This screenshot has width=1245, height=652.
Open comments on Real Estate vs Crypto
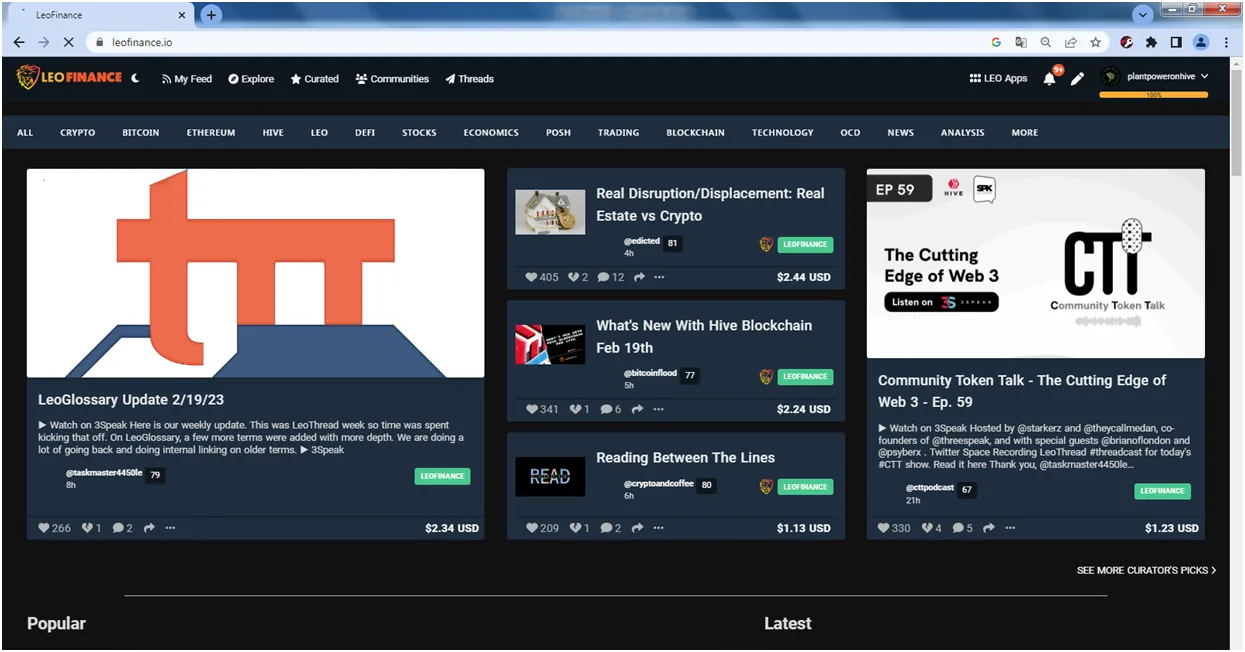point(603,277)
